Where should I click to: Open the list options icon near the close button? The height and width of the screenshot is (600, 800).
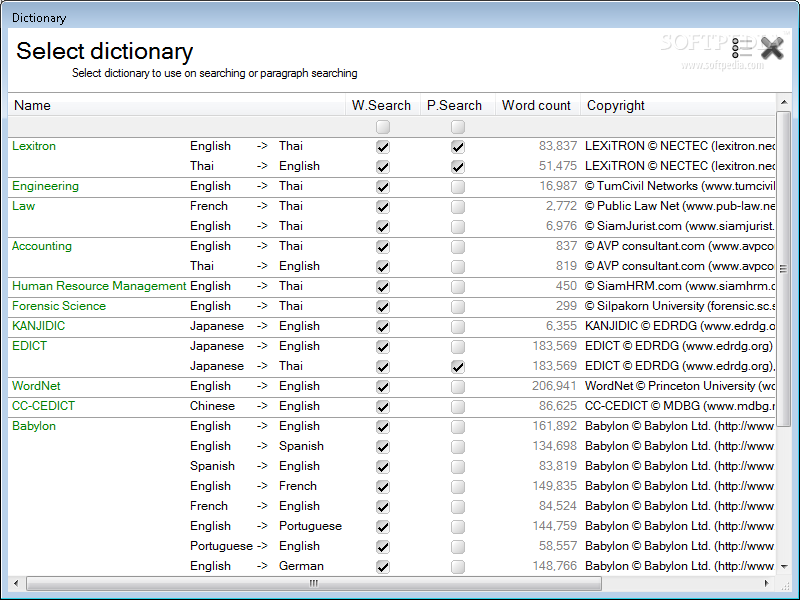tap(741, 48)
